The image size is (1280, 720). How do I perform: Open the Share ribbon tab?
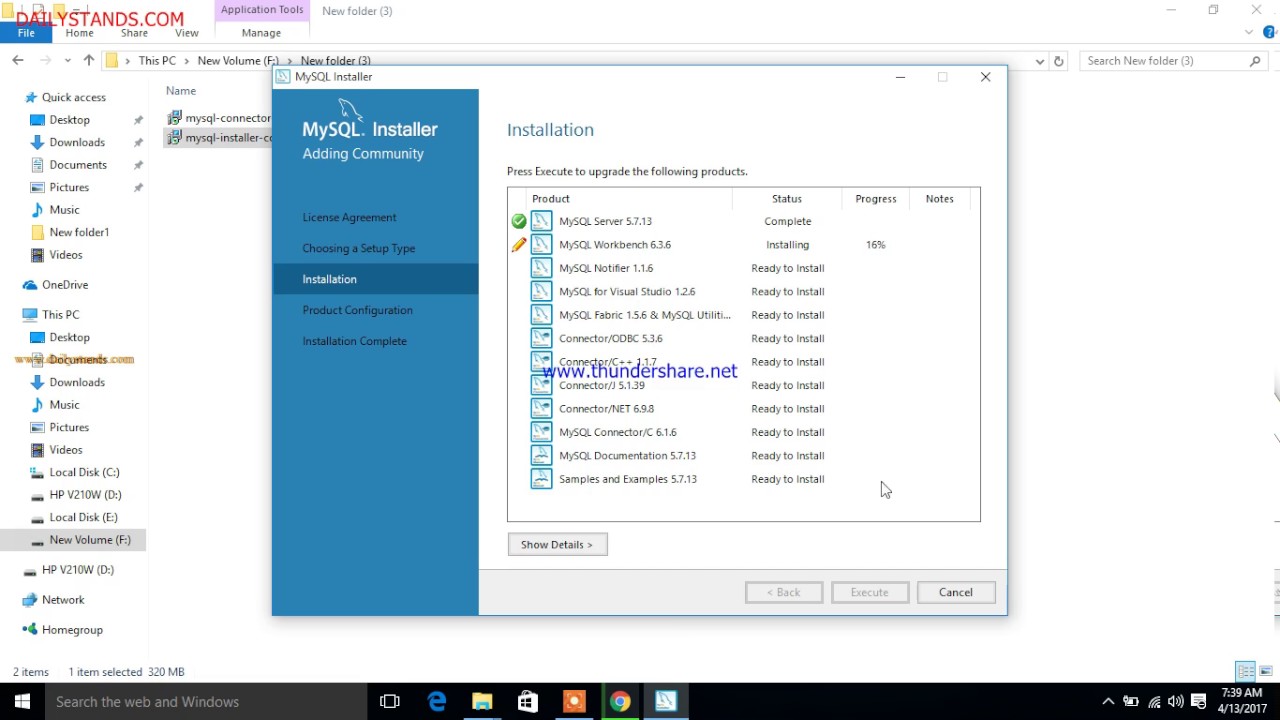tap(134, 33)
